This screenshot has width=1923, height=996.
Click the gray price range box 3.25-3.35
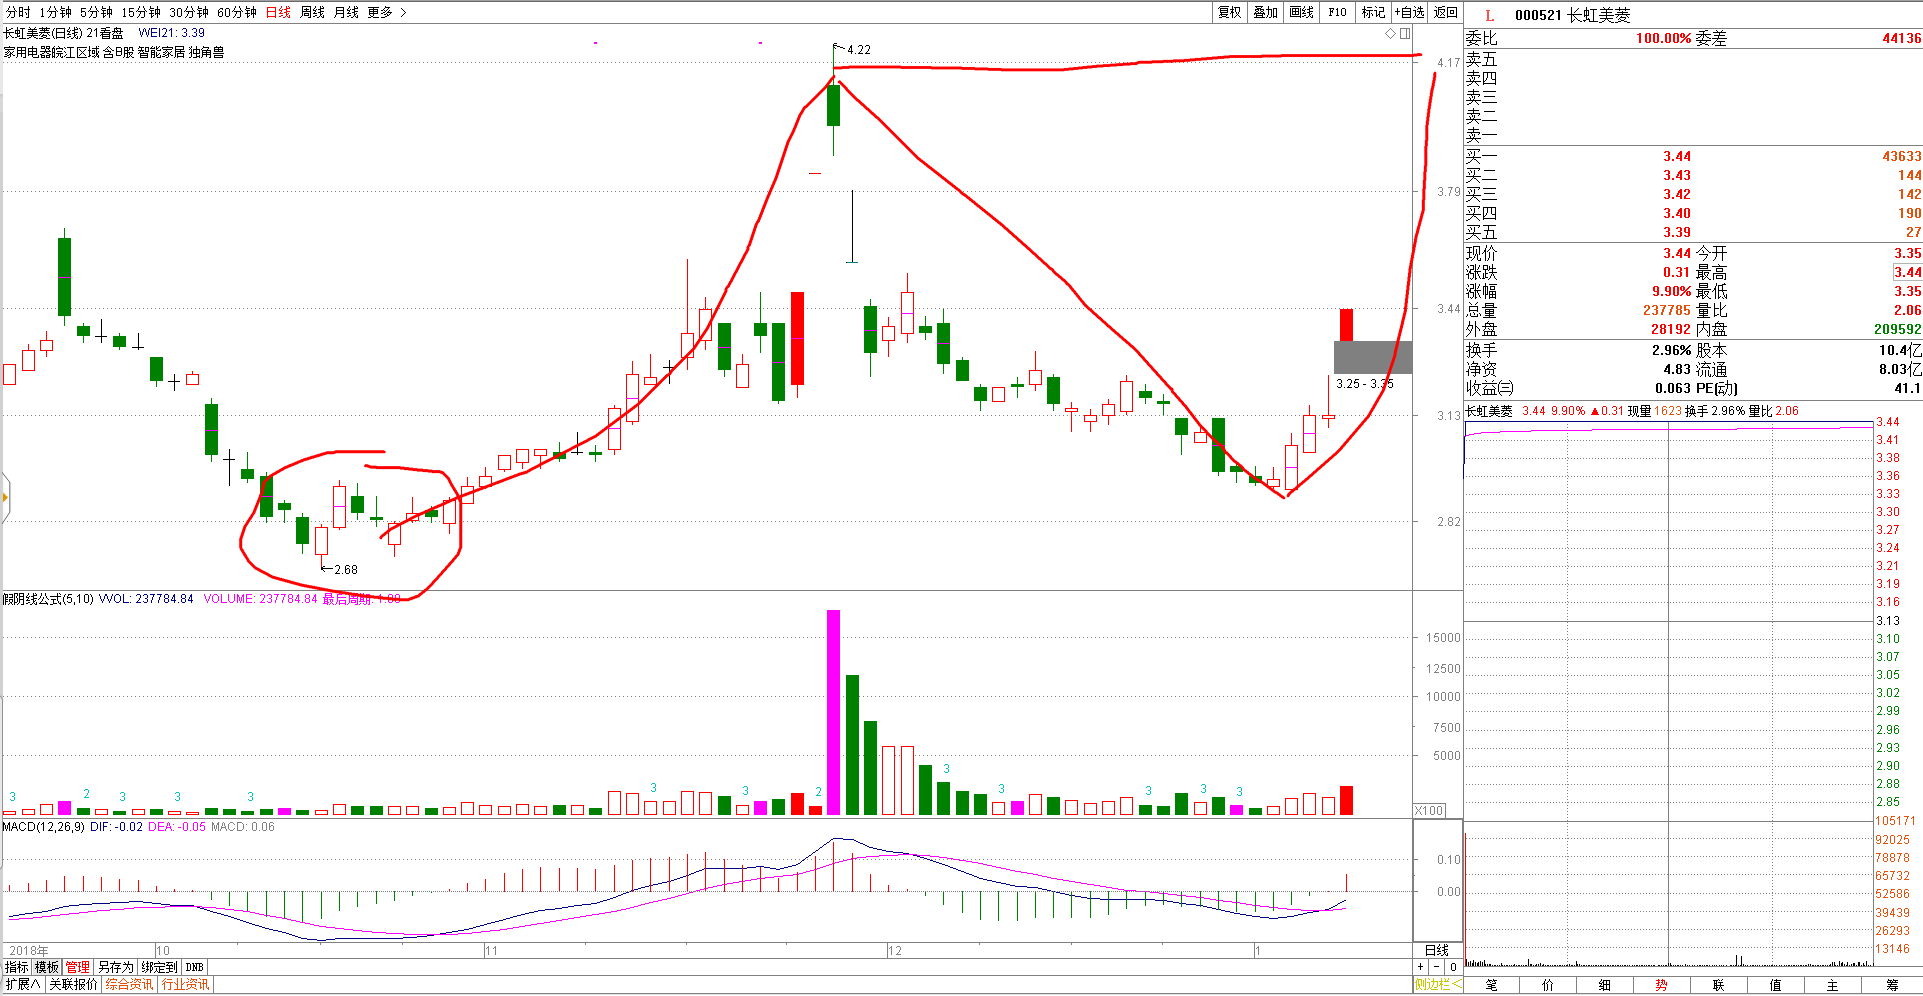[x=1372, y=357]
